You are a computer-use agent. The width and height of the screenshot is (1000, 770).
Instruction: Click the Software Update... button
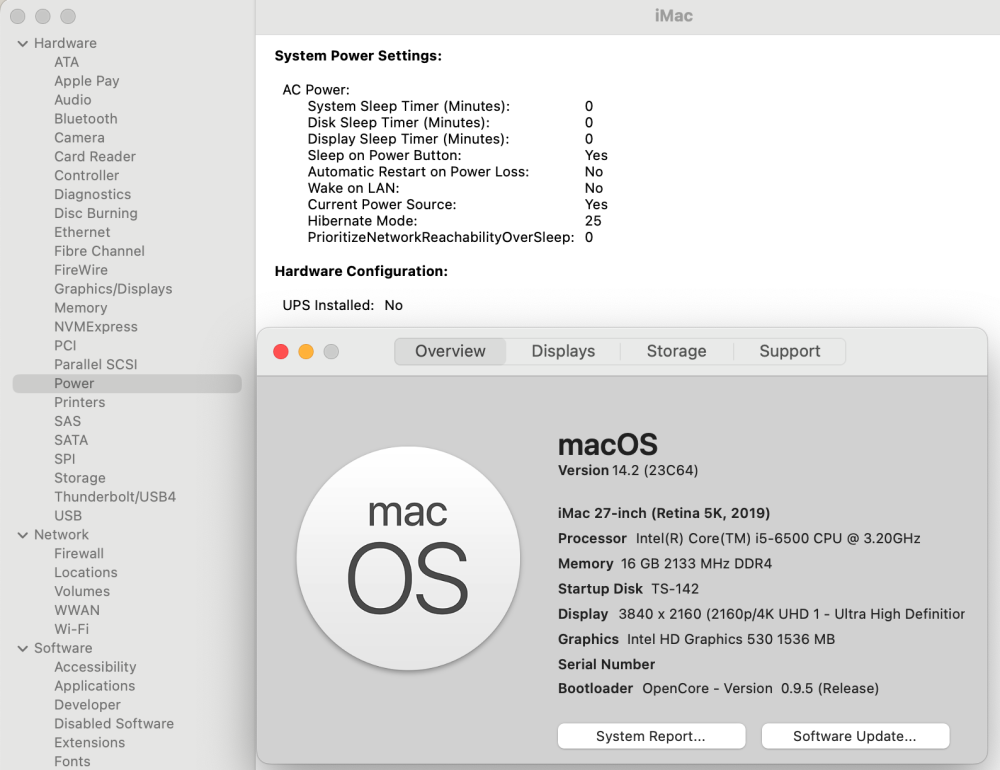(x=855, y=736)
